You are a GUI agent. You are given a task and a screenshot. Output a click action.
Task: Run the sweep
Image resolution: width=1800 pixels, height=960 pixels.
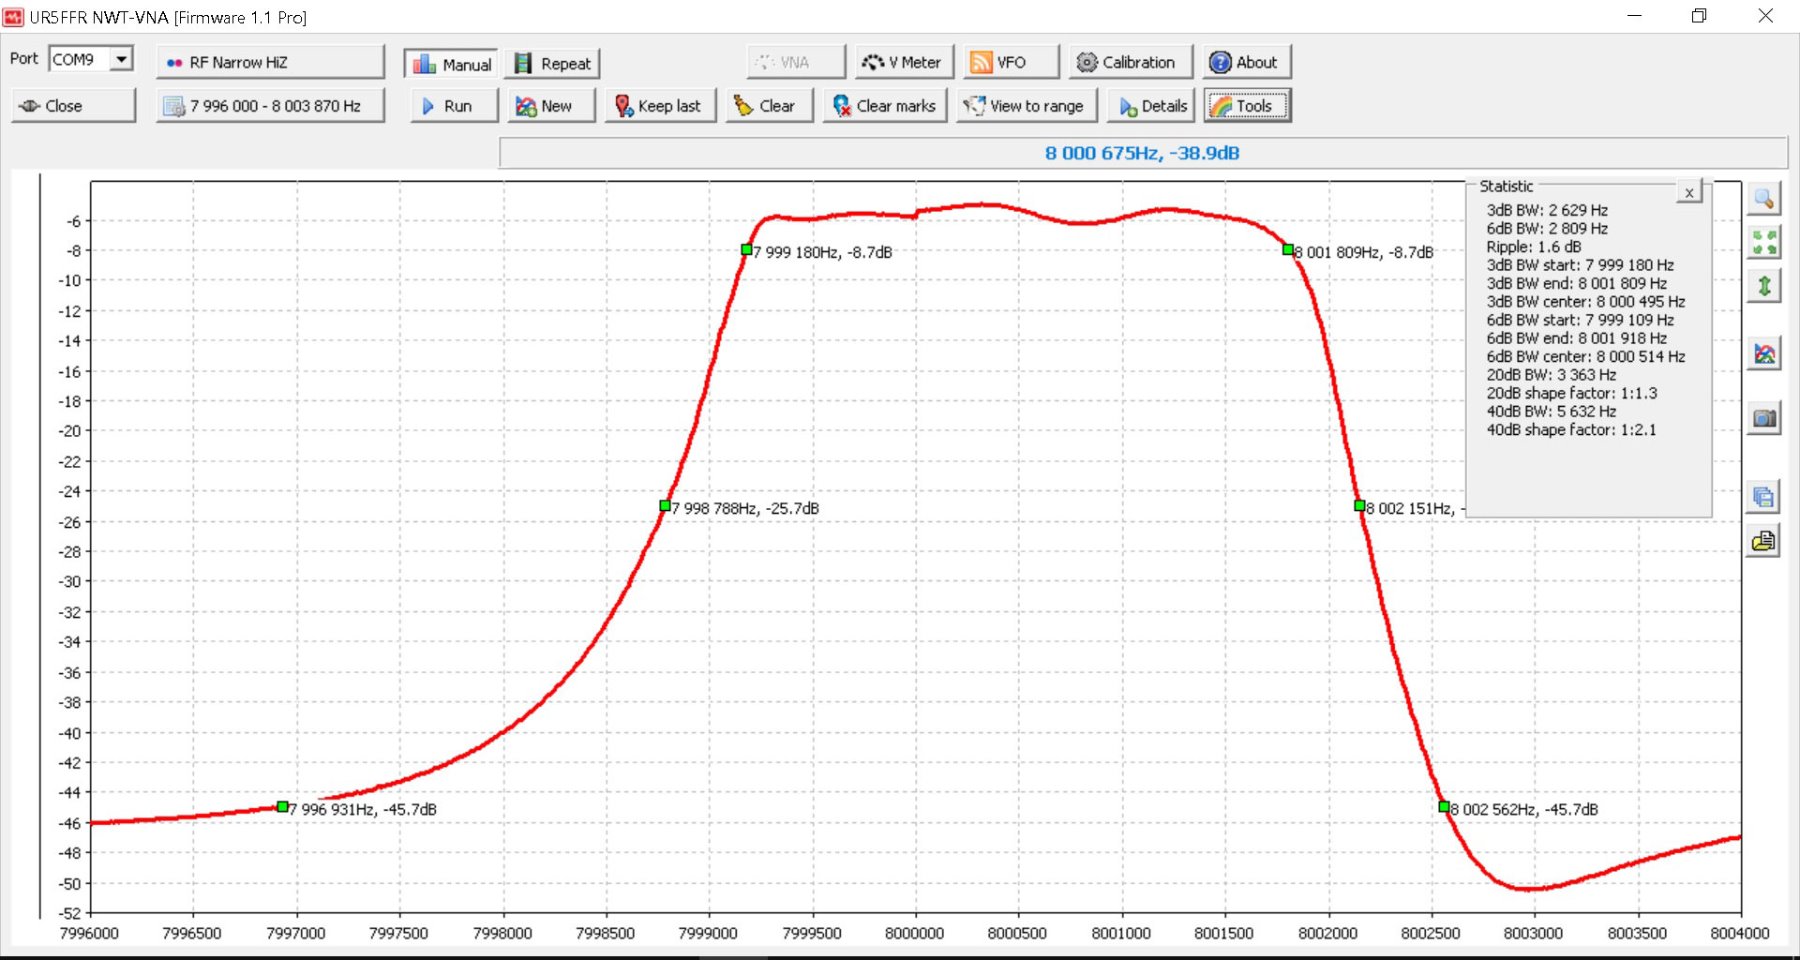pyautogui.click(x=454, y=106)
